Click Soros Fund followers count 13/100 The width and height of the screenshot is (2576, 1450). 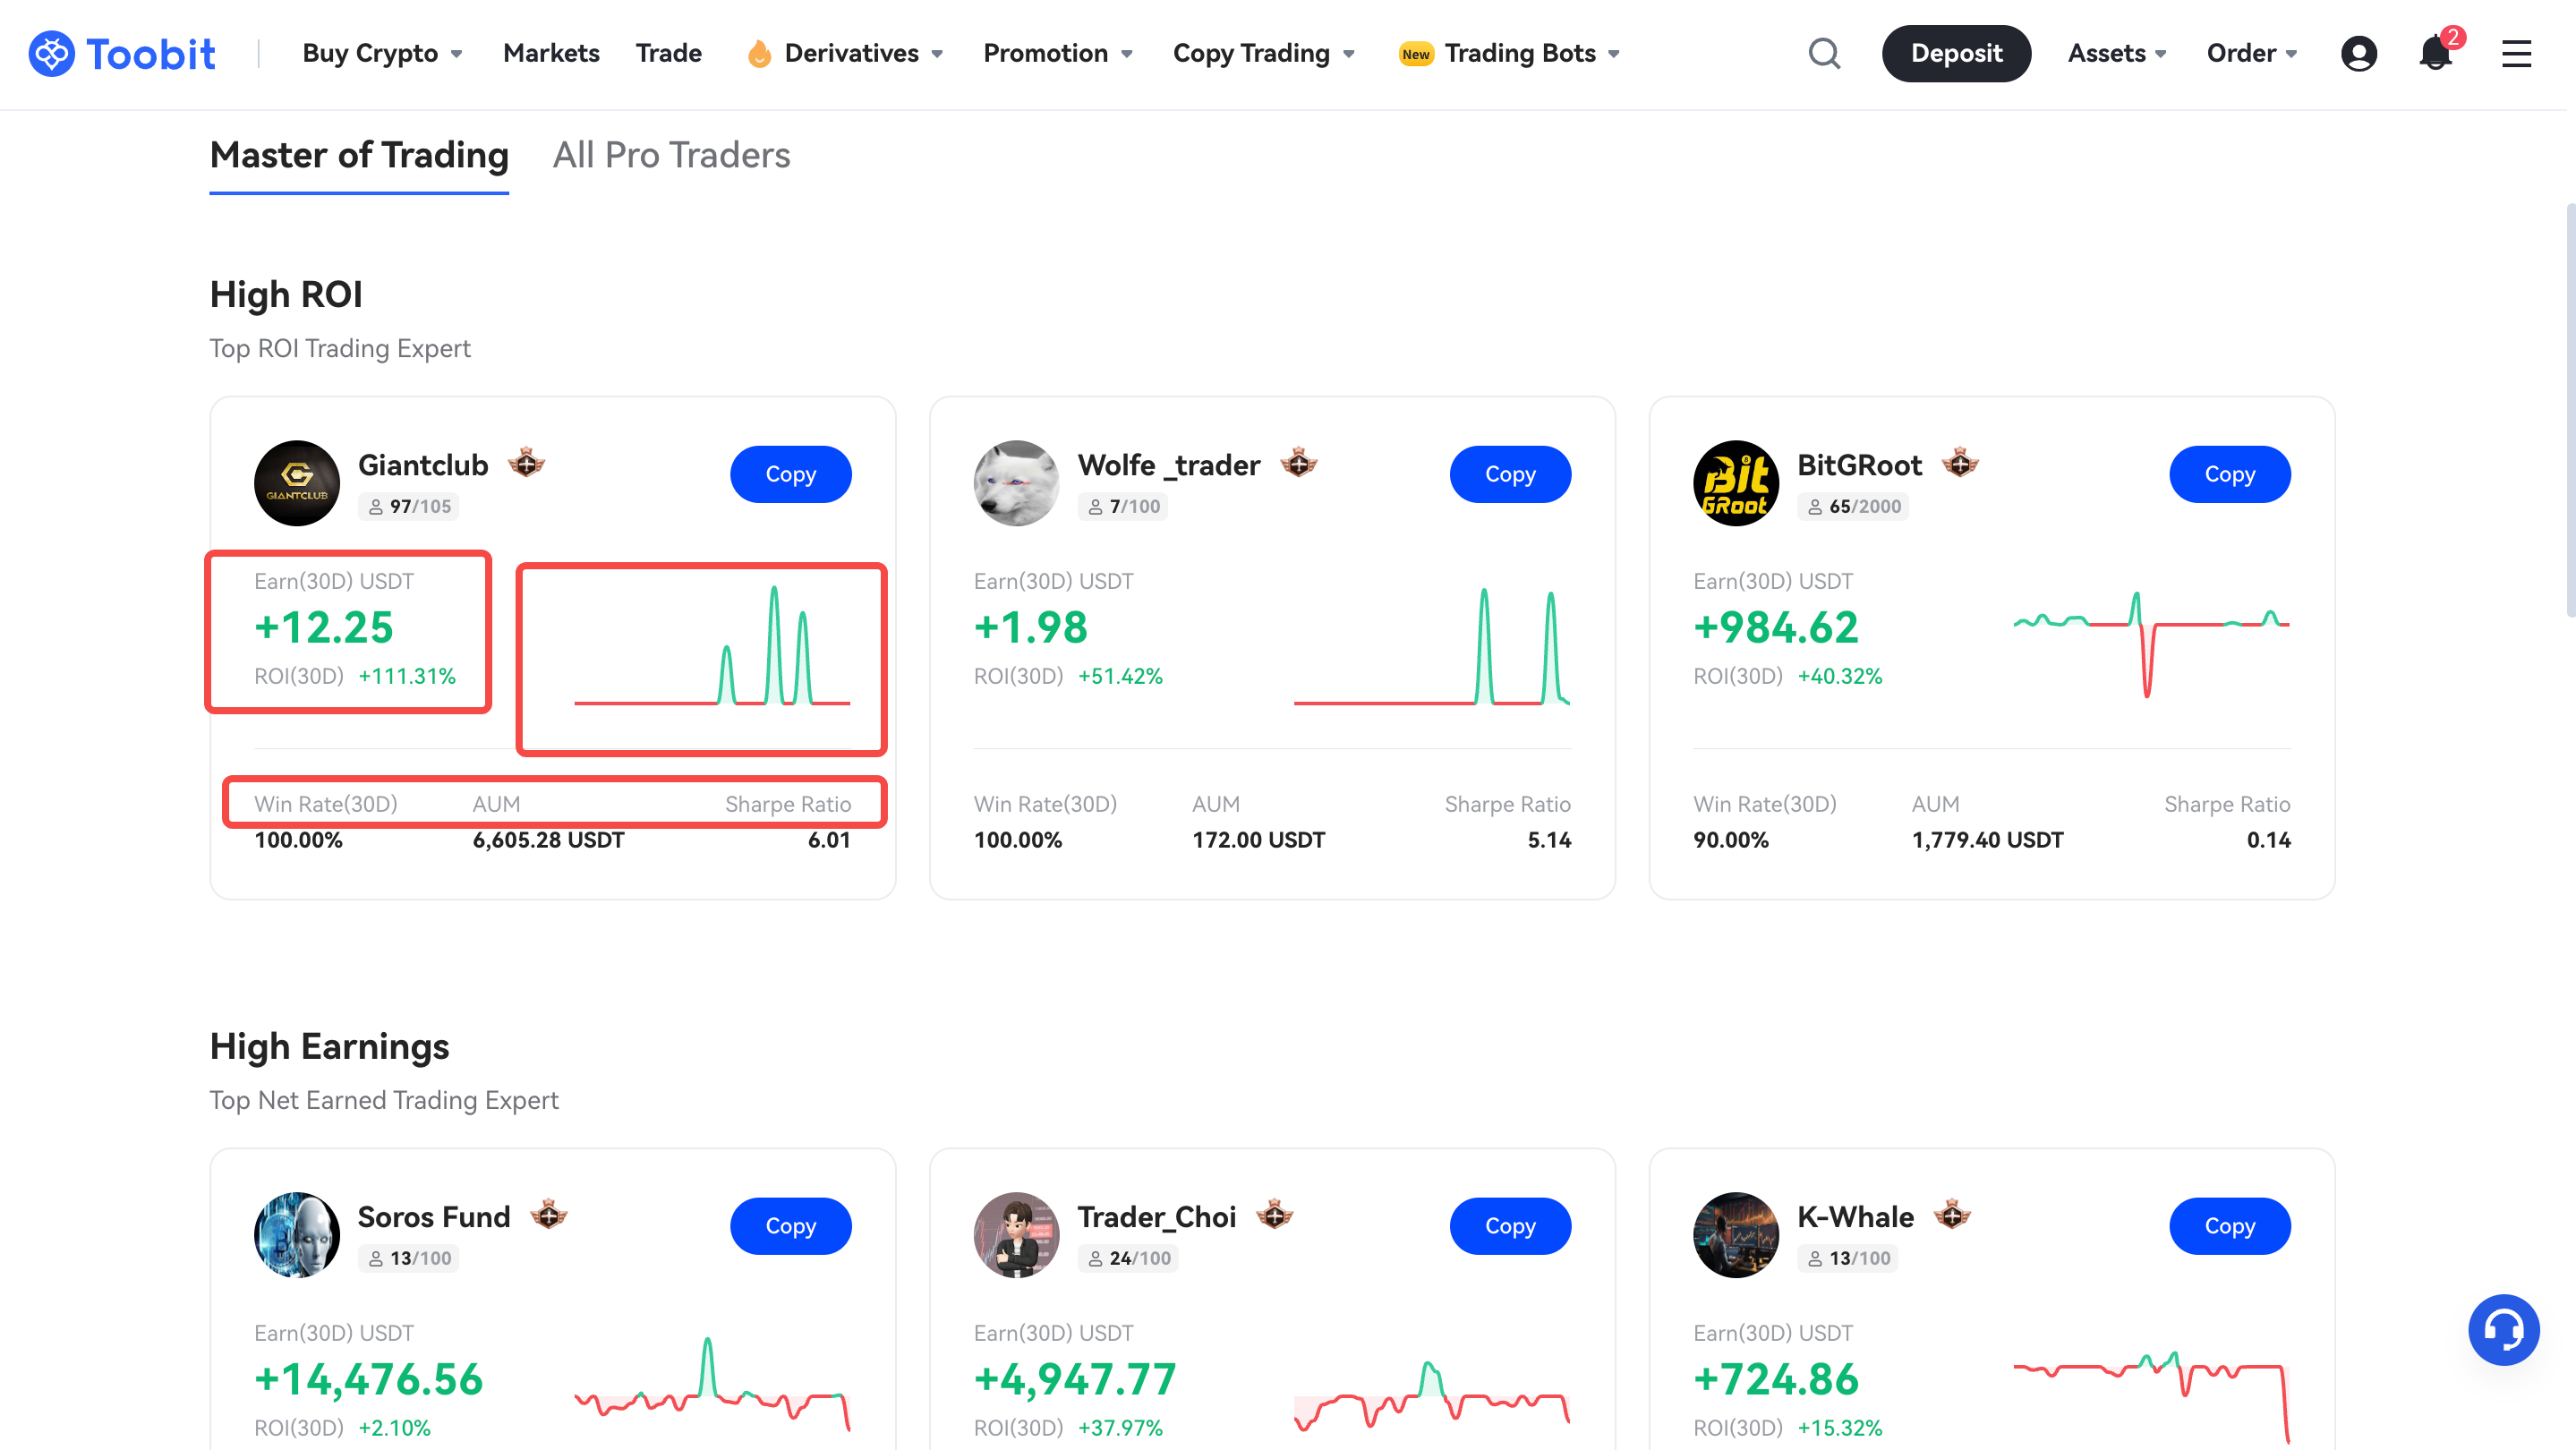point(409,1259)
